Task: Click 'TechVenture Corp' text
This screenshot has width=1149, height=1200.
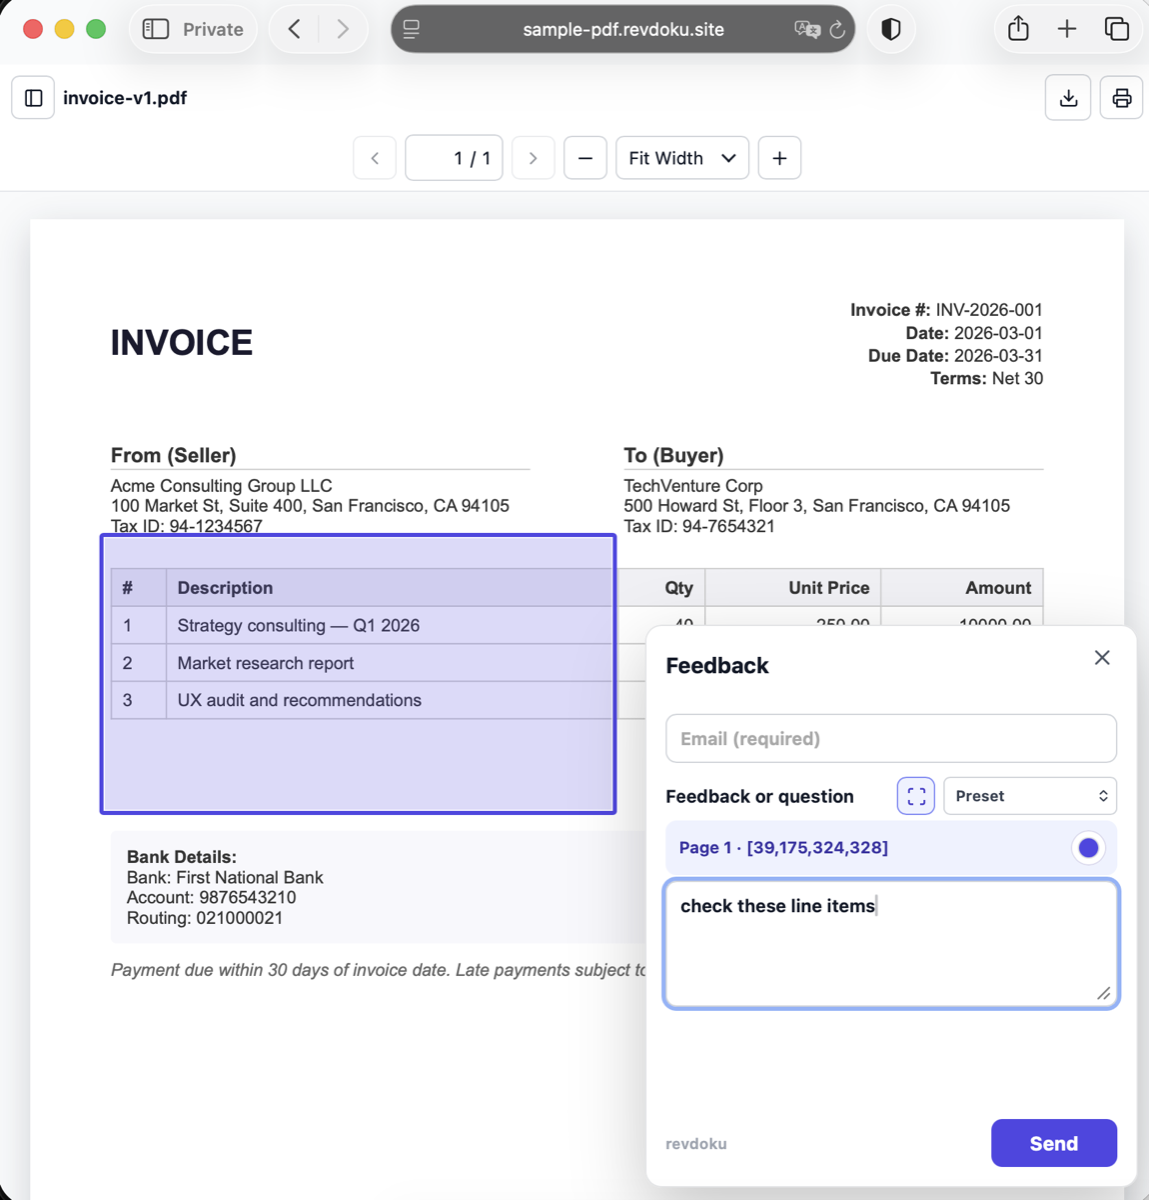Action: [693, 486]
